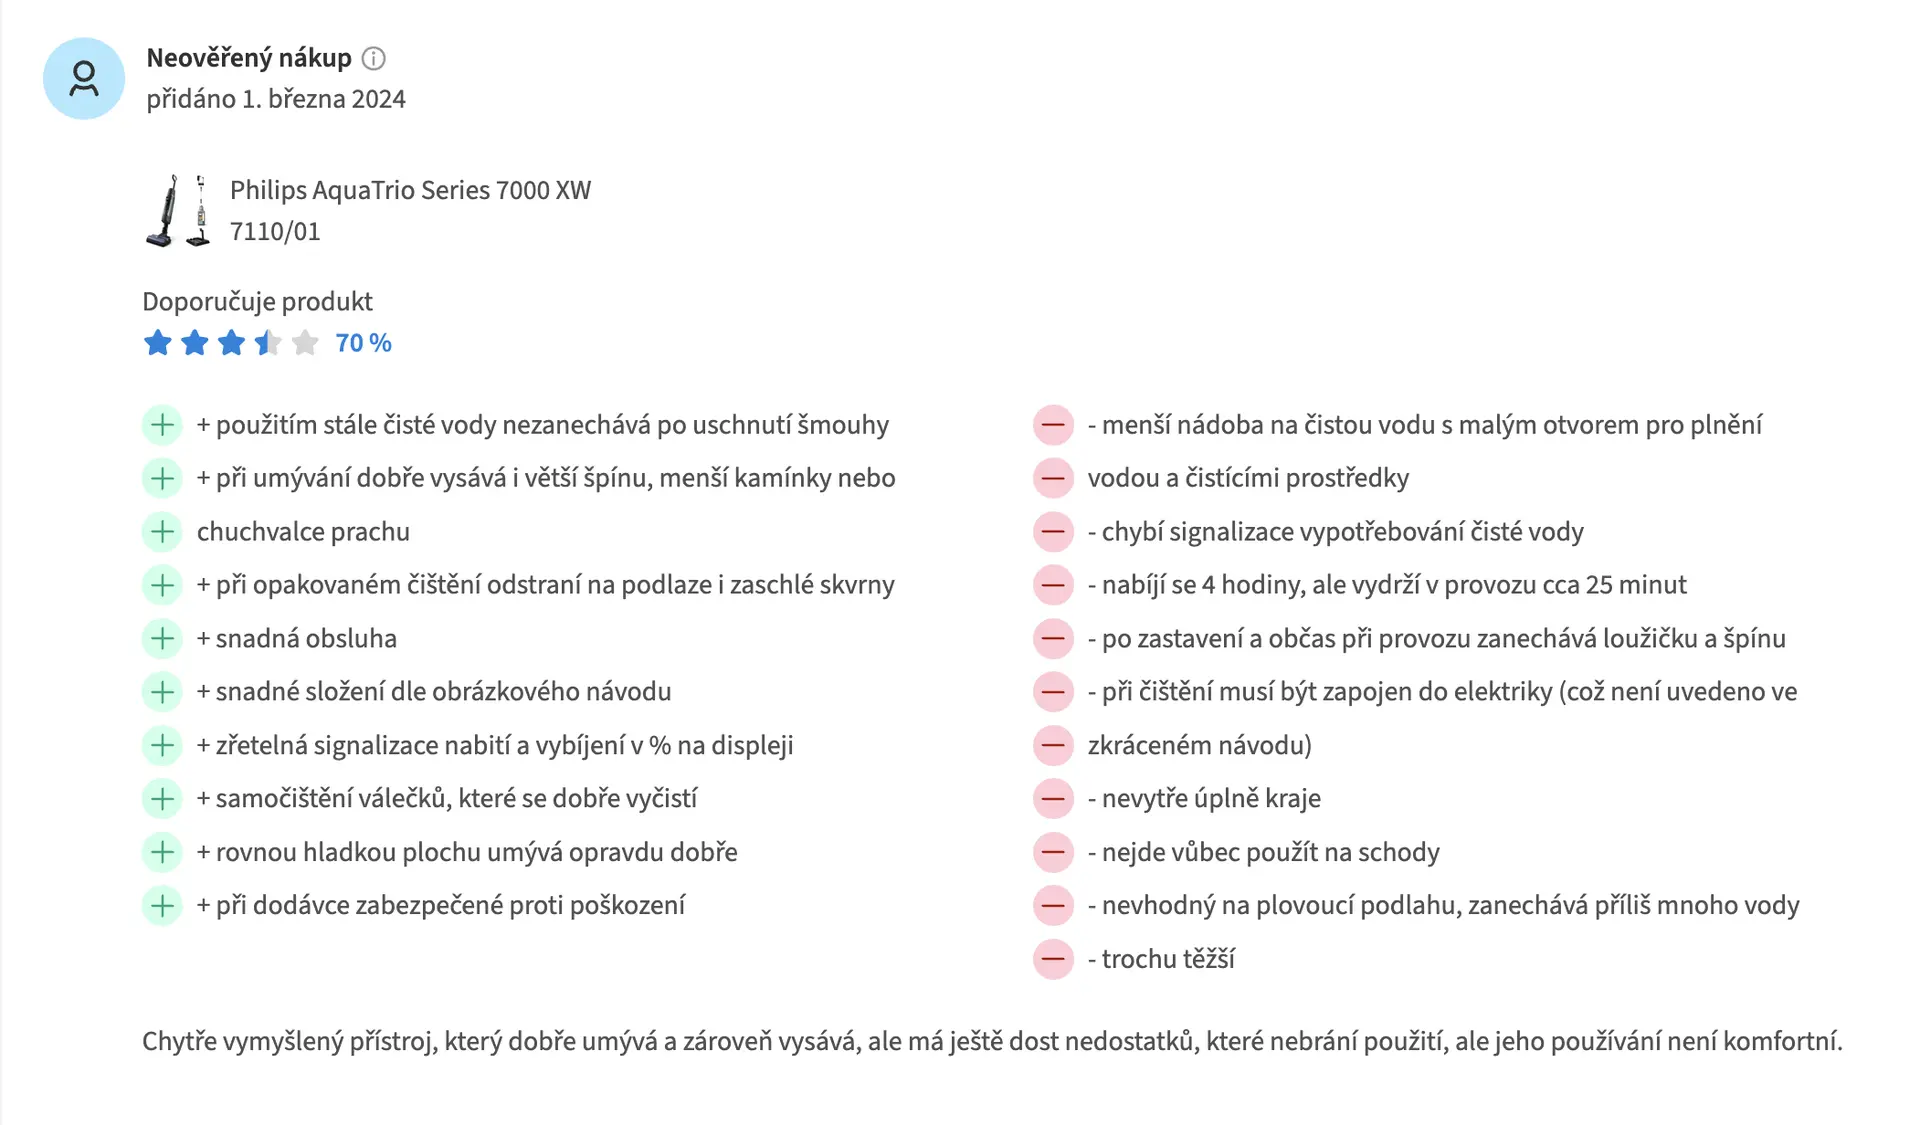Open Philips AquaTrio Series 7000 XW link
The image size is (1920, 1125).
click(410, 210)
